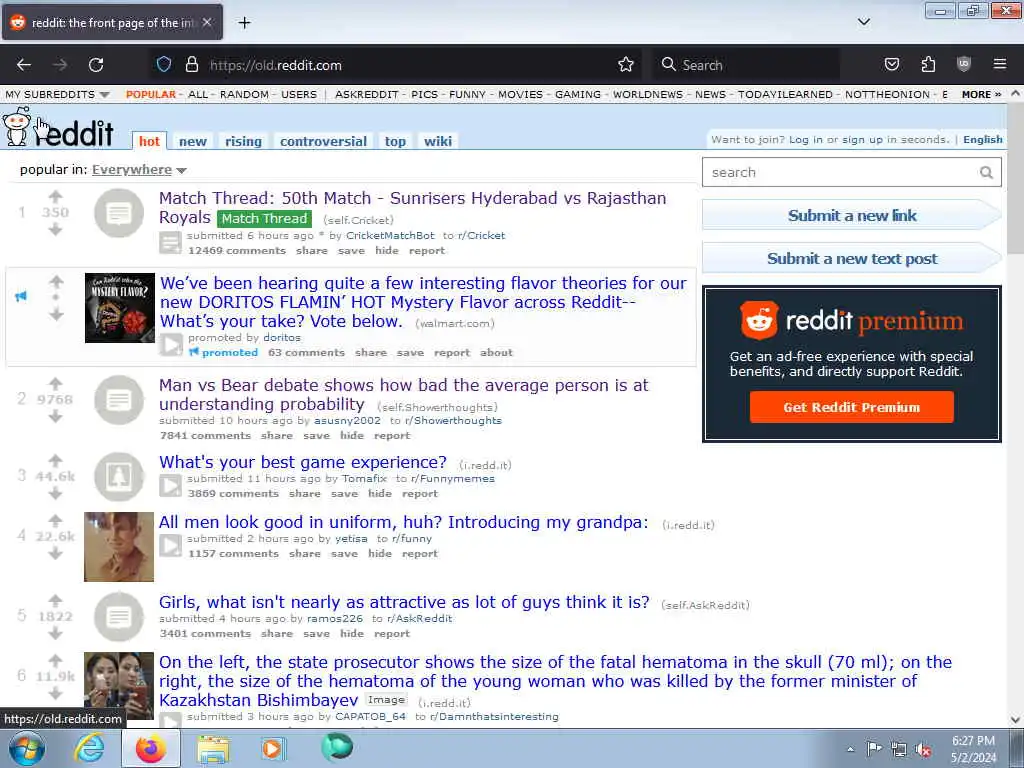Viewport: 1024px width, 768px height.
Task: Click the muted volume tray icon
Action: [x=923, y=749]
